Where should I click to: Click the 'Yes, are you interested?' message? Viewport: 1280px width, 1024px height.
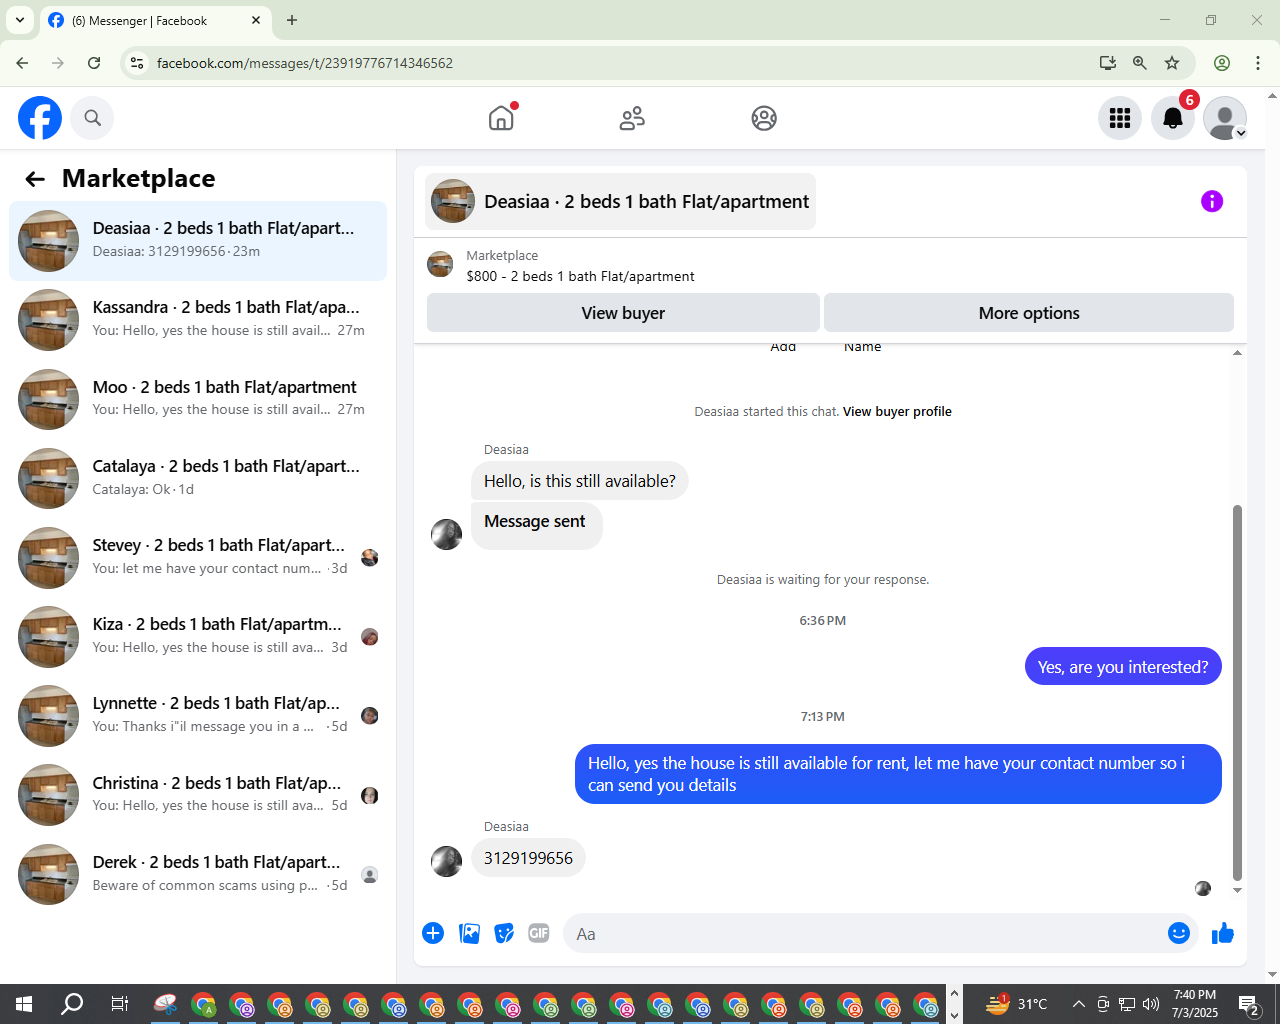tap(1123, 667)
